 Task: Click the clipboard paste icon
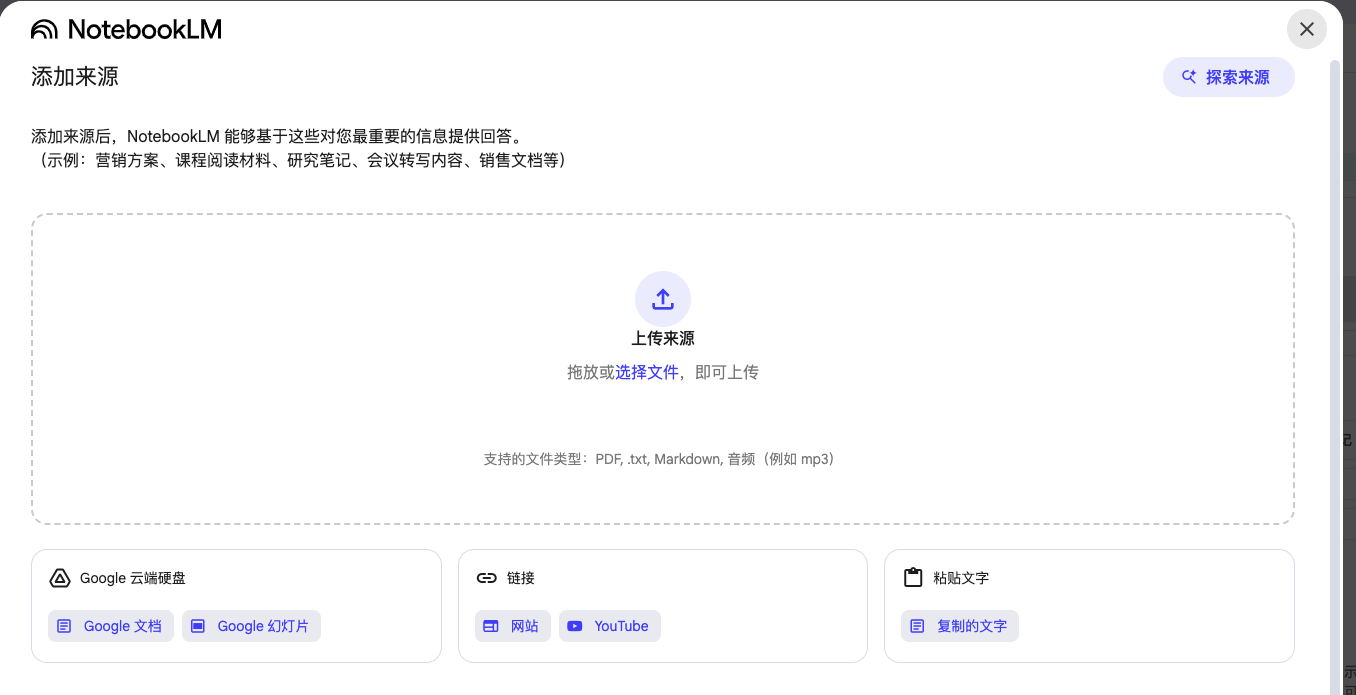click(x=912, y=578)
